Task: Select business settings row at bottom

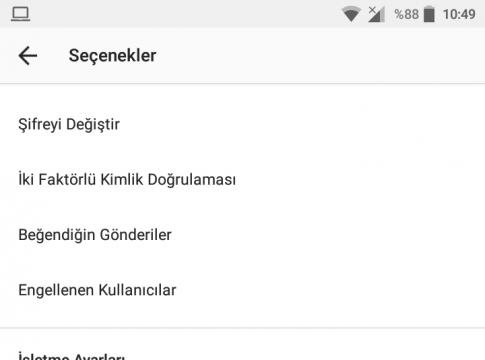Action: (x=242, y=349)
